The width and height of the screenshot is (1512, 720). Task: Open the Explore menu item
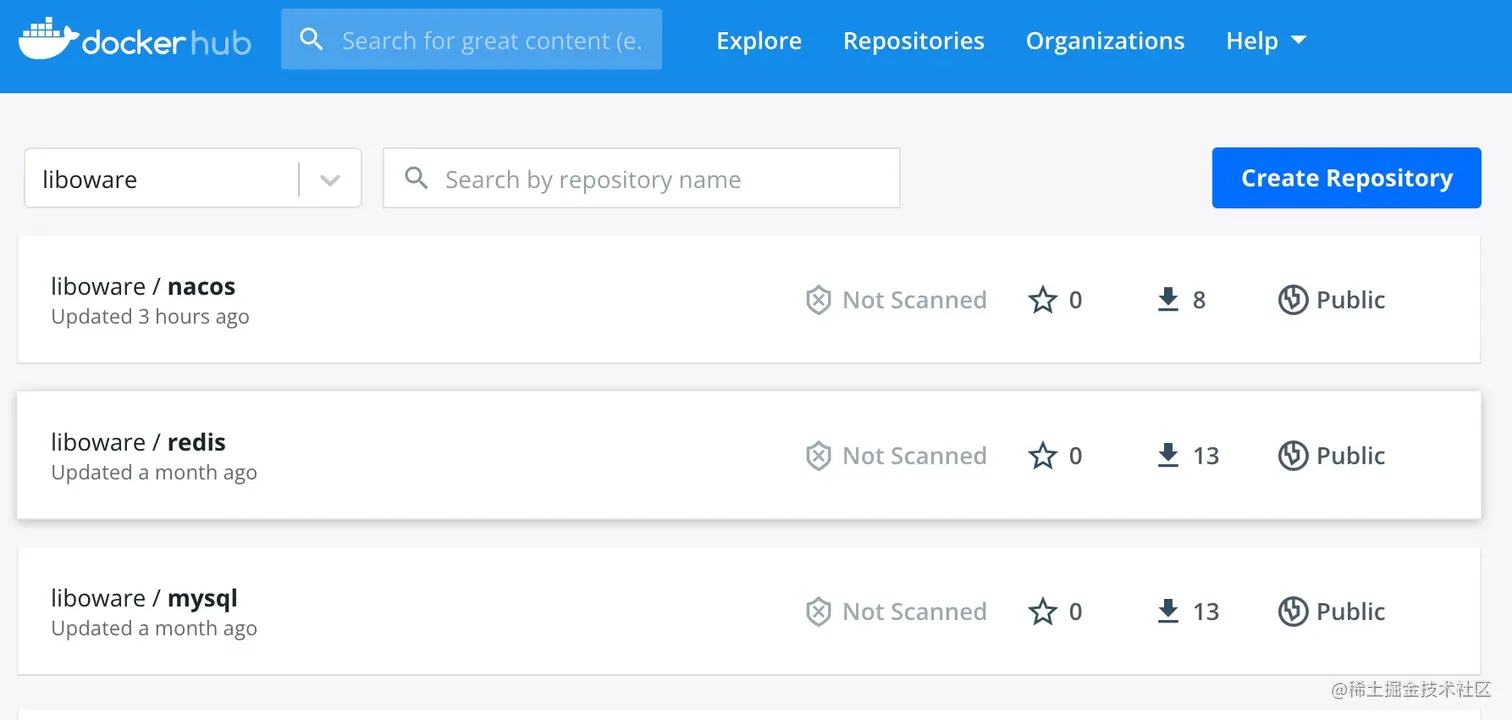[x=759, y=41]
